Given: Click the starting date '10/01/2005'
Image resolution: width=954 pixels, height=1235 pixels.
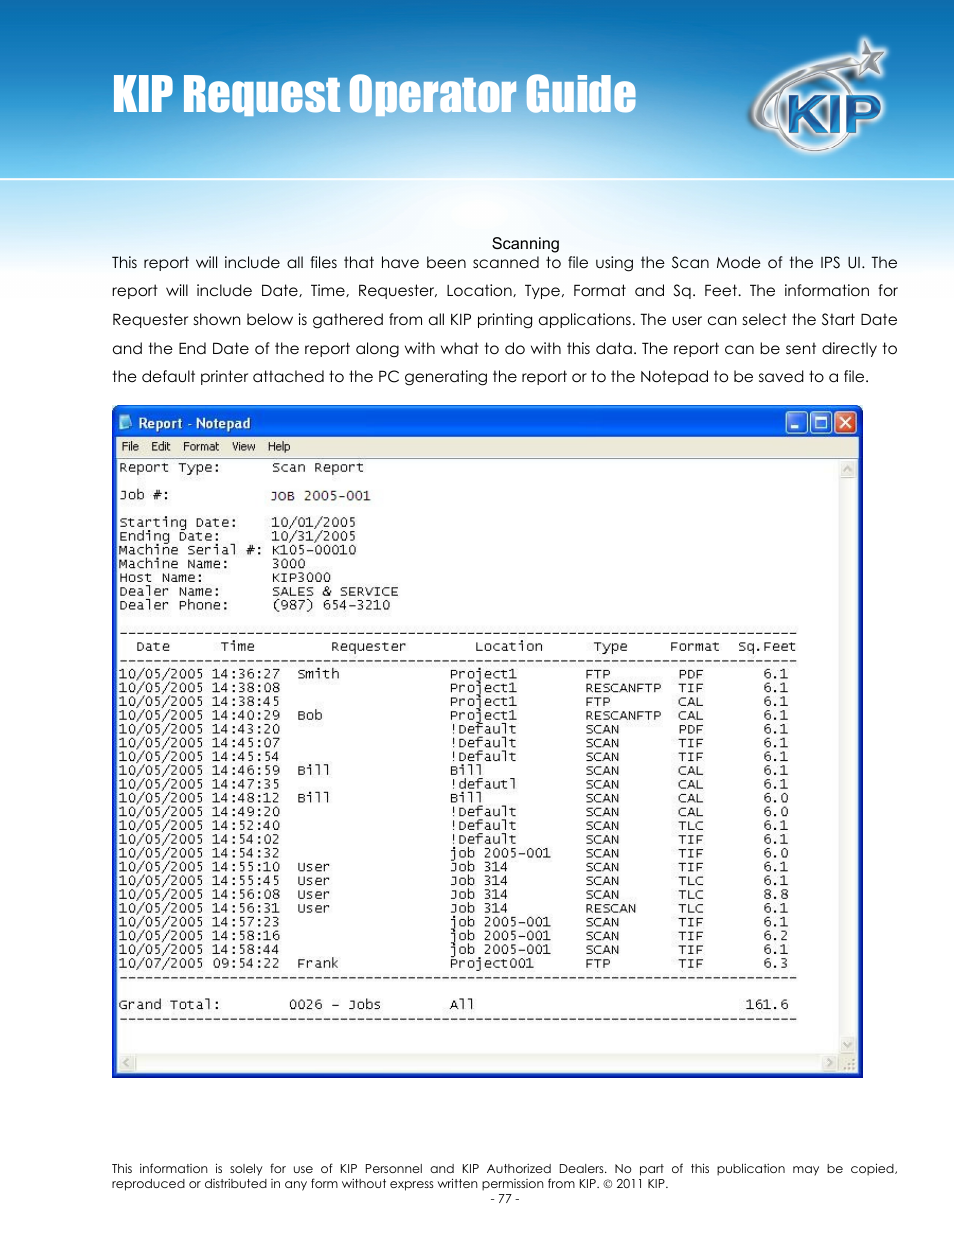Looking at the screenshot, I should pyautogui.click(x=313, y=522).
